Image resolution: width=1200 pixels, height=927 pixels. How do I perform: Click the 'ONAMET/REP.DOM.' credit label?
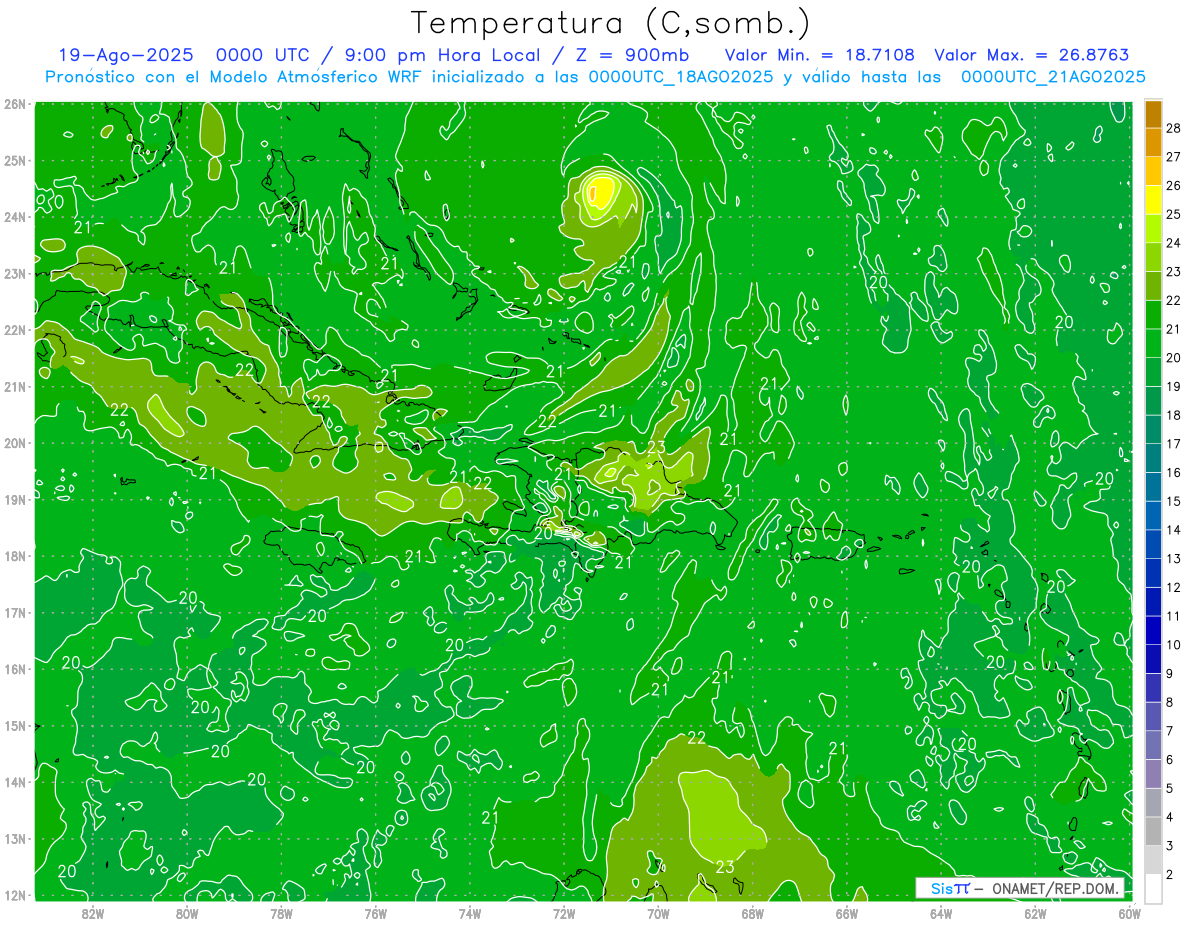coord(1053,888)
